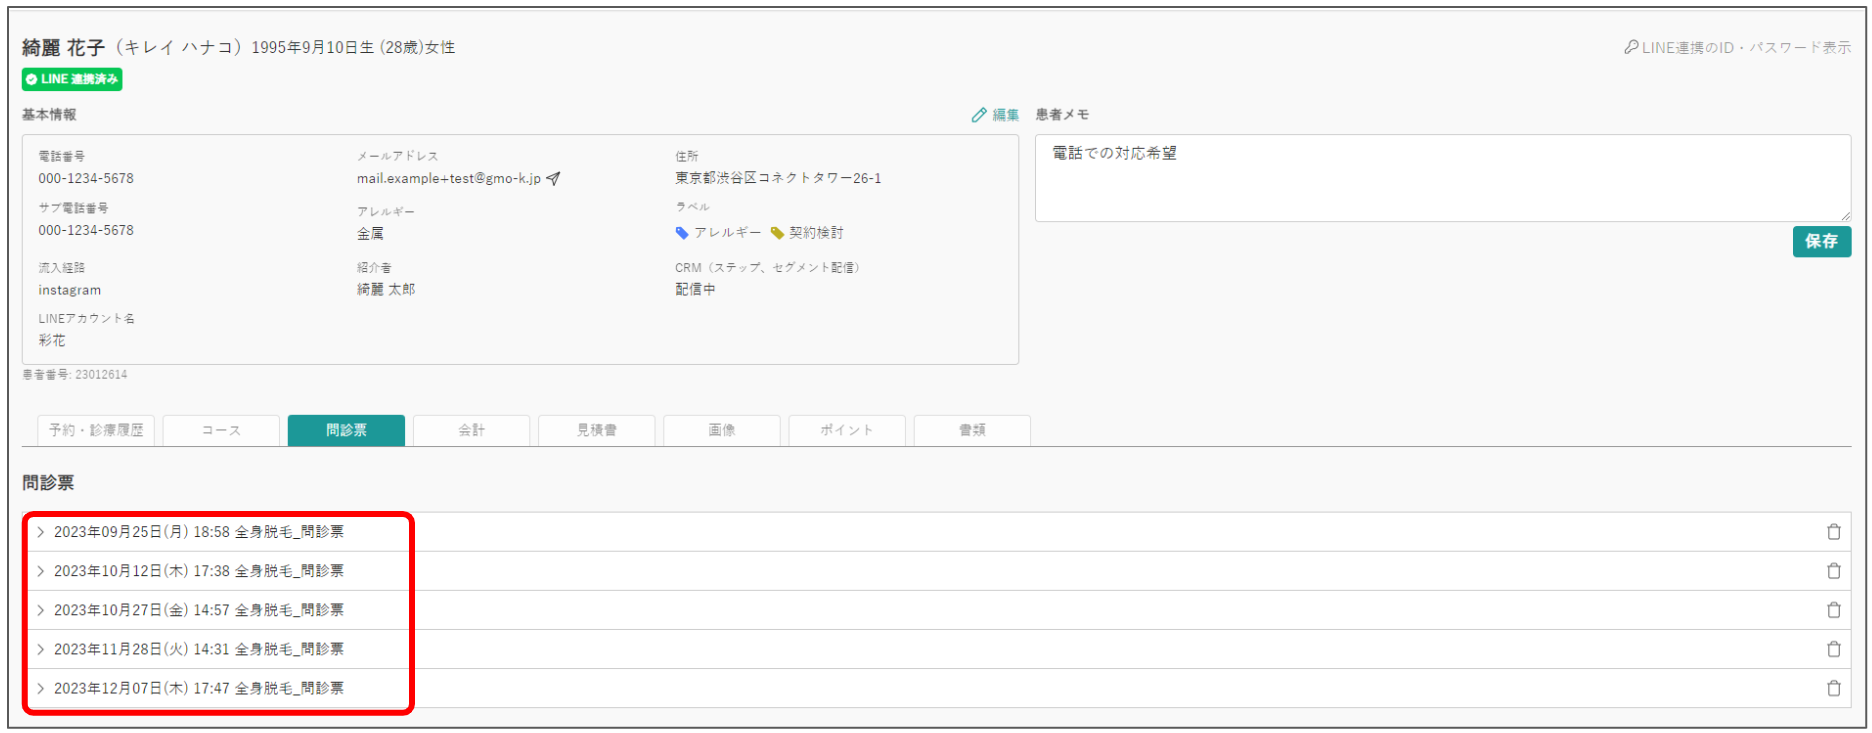Delete the 2023年09月25日 questionnaire via trash icon
Viewport: 1872px width, 733px height.
(1833, 532)
